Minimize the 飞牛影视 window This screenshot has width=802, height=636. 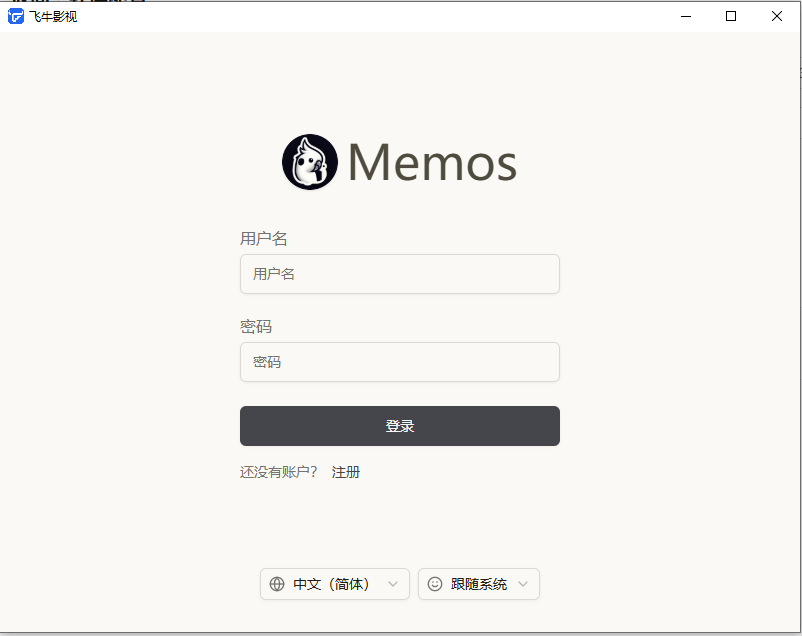[x=686, y=16]
